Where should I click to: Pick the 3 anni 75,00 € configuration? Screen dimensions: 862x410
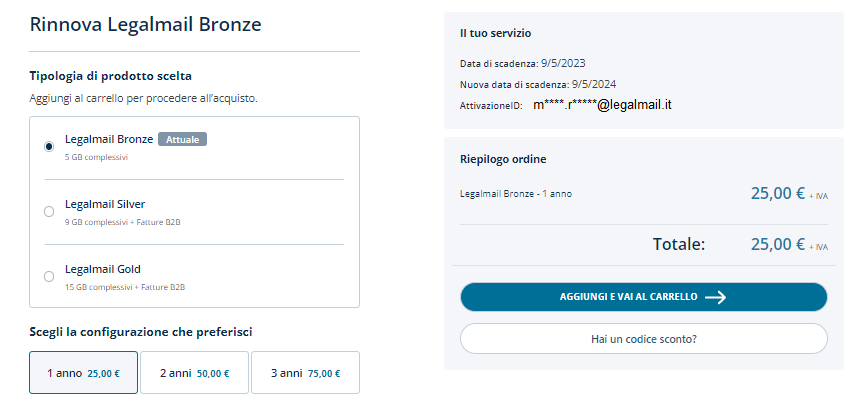[305, 373]
